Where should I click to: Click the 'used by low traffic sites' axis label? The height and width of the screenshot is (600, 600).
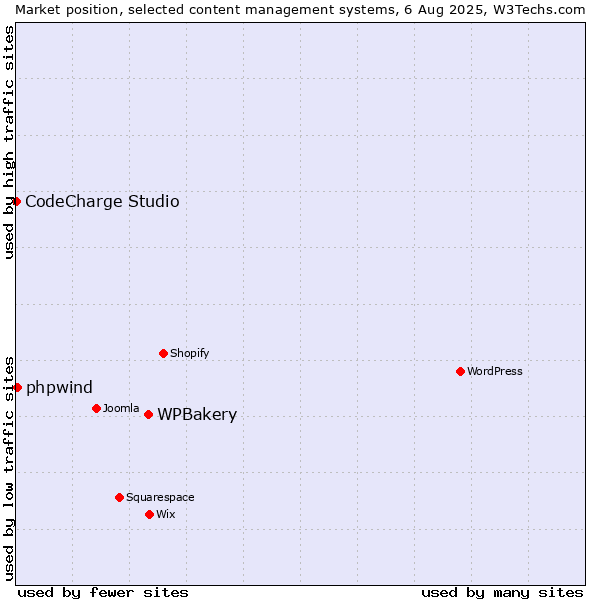(8, 469)
